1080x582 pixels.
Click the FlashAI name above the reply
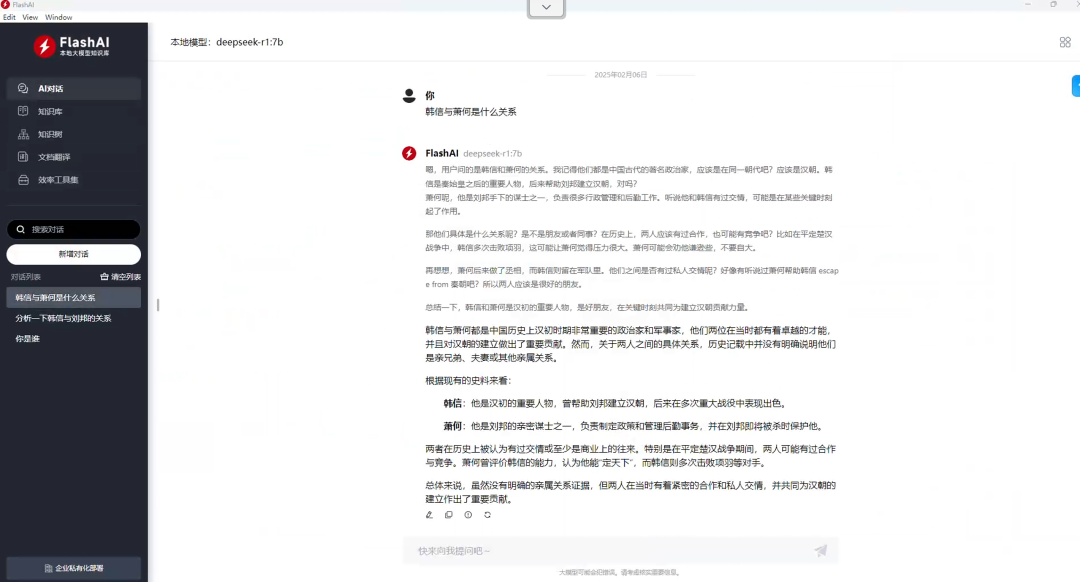(442, 153)
